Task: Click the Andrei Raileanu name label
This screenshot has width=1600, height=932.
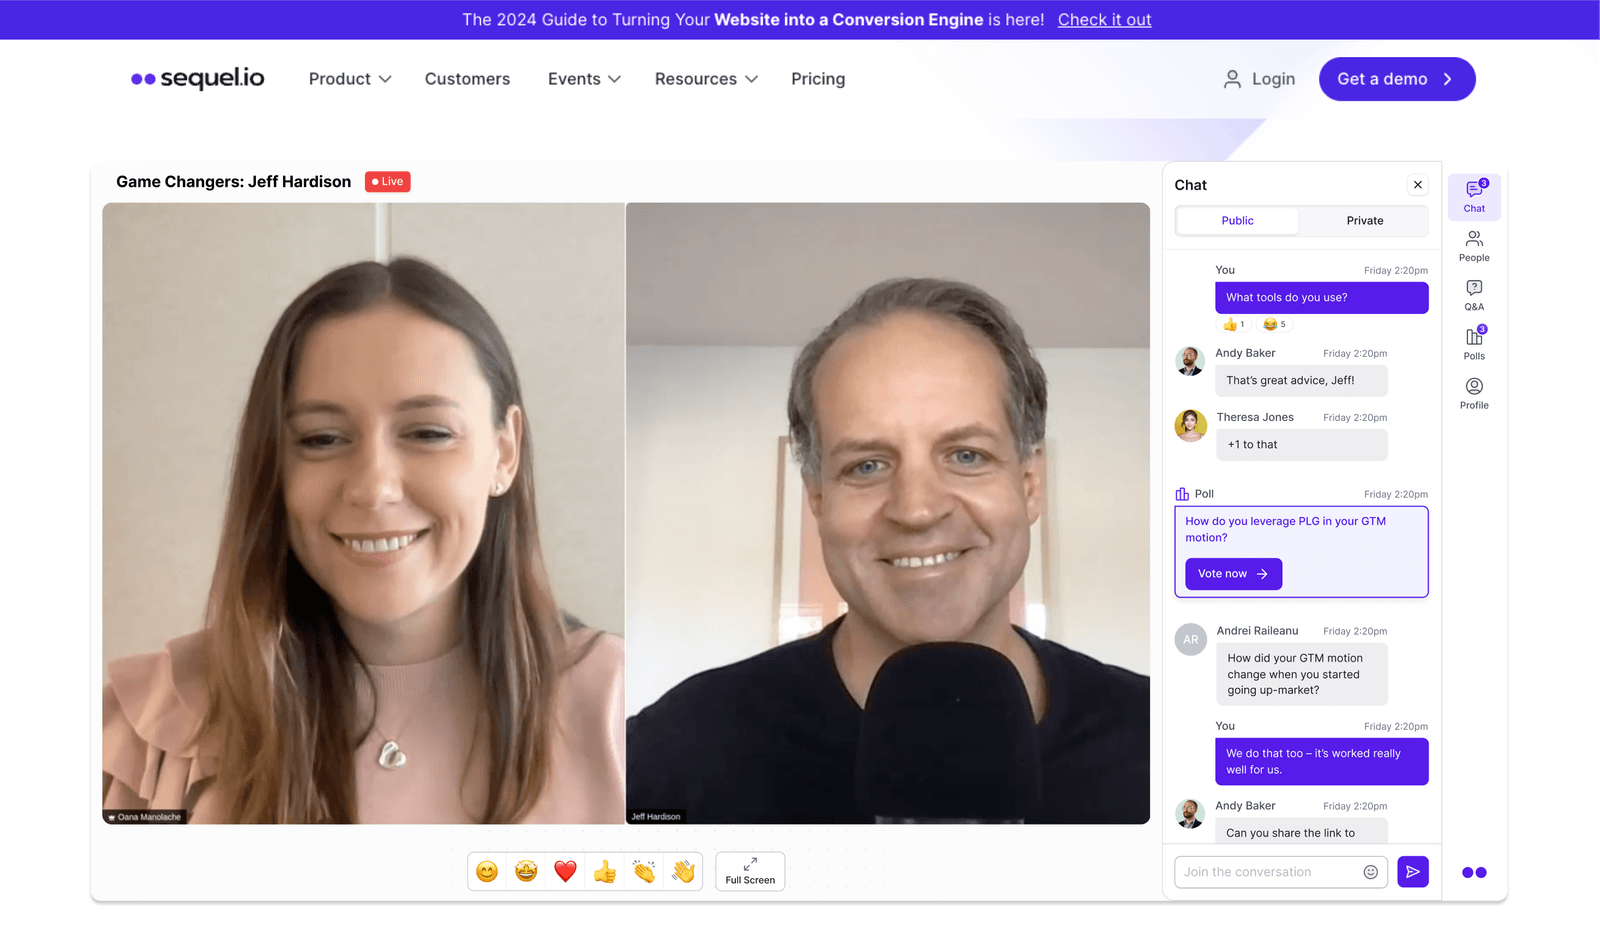Action: click(1257, 631)
